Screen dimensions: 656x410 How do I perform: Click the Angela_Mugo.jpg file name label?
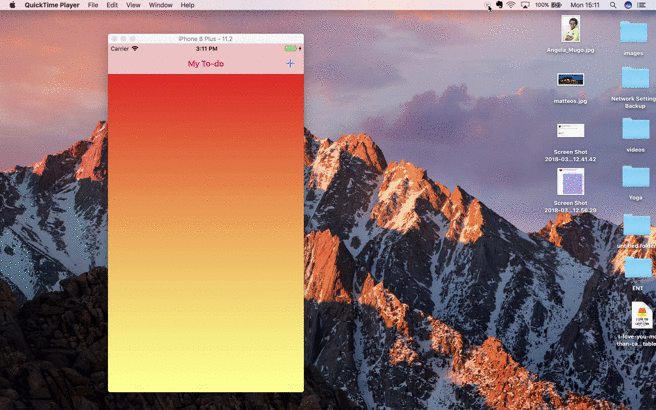pyautogui.click(x=570, y=50)
